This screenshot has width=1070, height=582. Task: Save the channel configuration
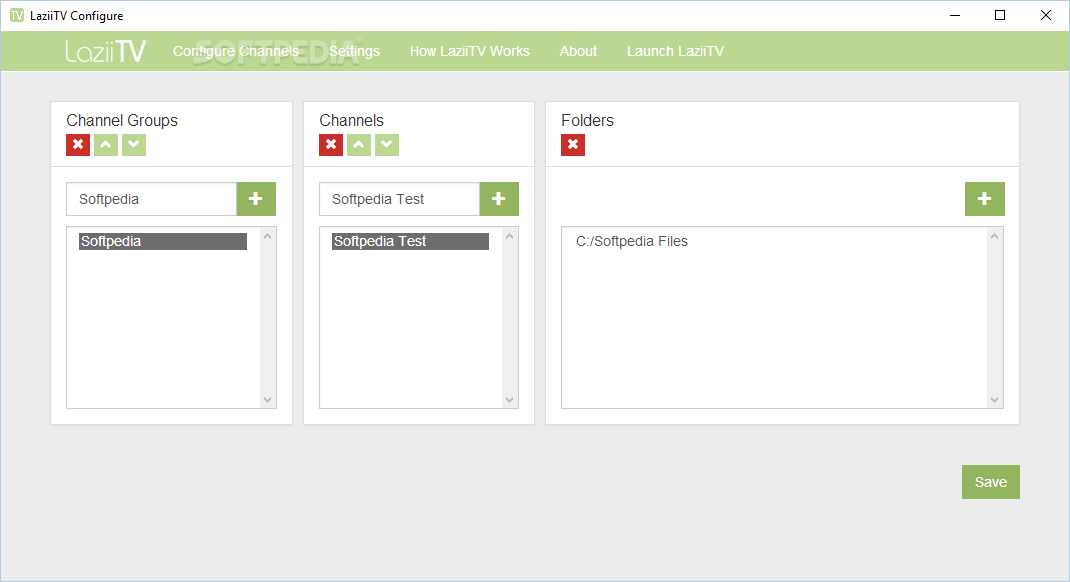pos(991,482)
